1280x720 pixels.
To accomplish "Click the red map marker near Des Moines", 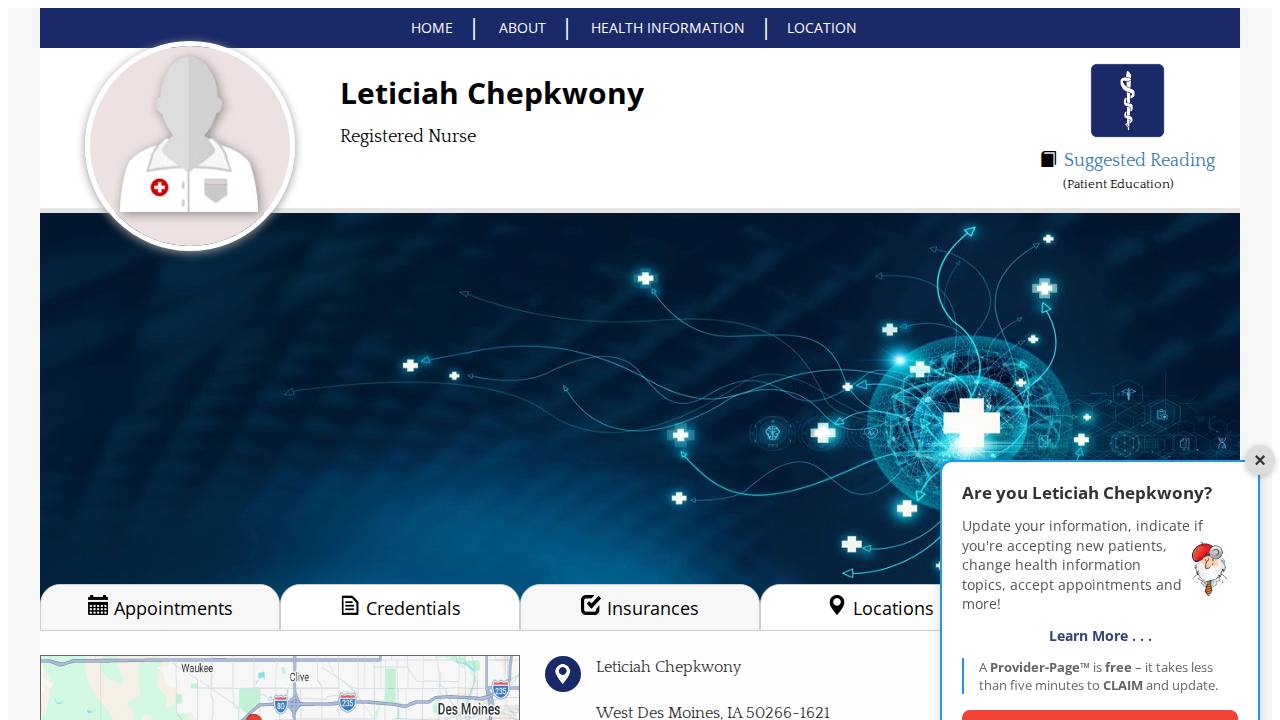I will [254, 715].
